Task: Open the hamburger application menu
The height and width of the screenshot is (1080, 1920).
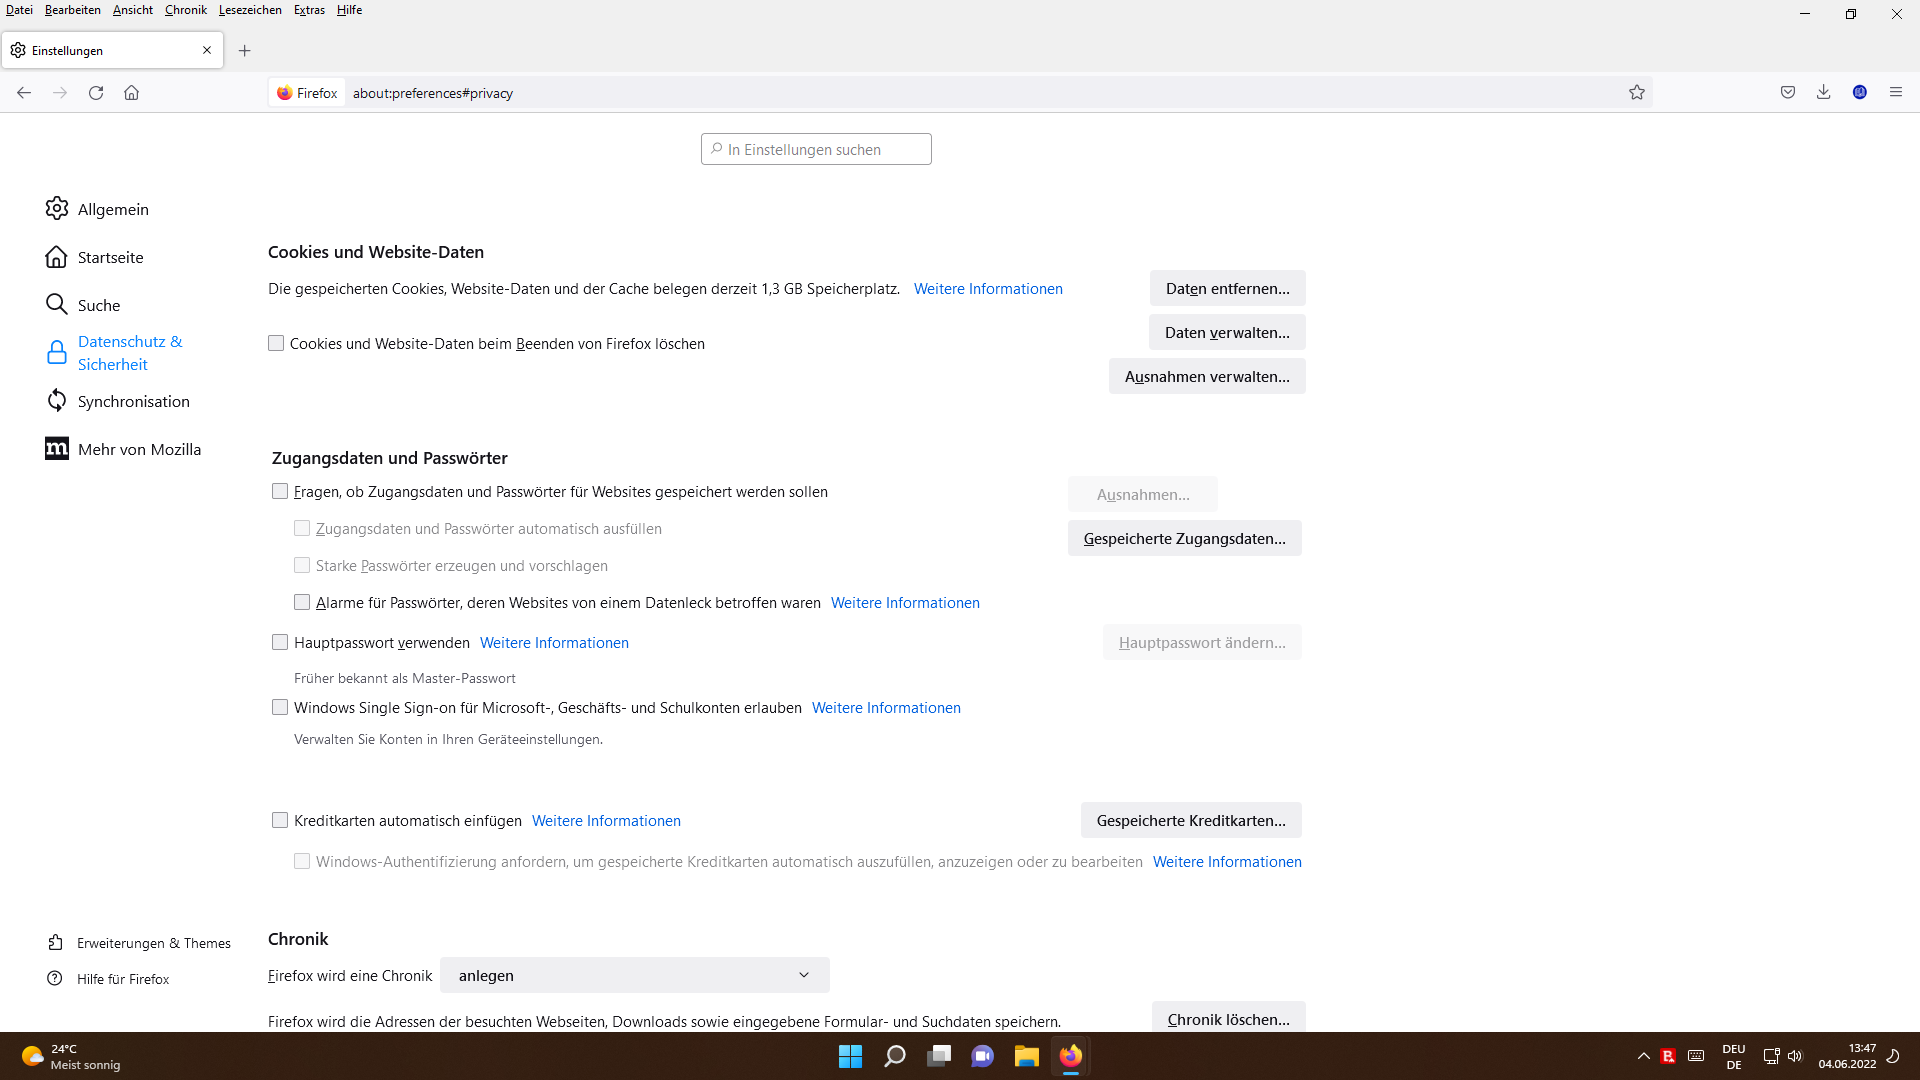Action: [x=1896, y=92]
